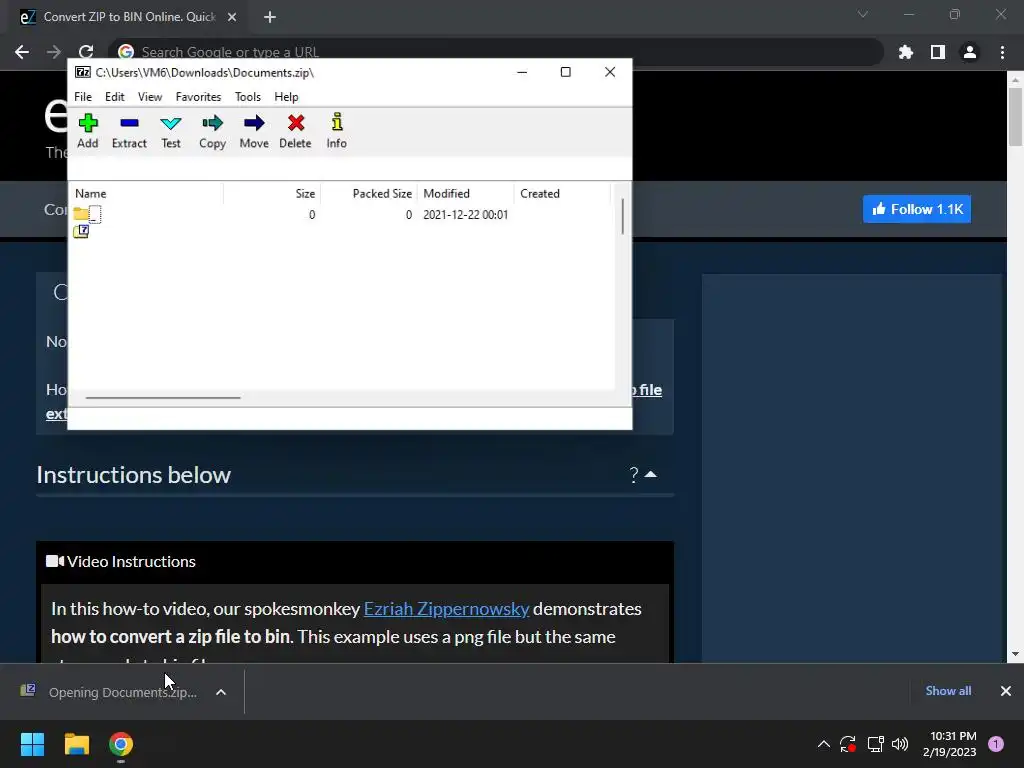Open the Chrome profile avatar
The width and height of the screenshot is (1024, 768).
pos(970,52)
